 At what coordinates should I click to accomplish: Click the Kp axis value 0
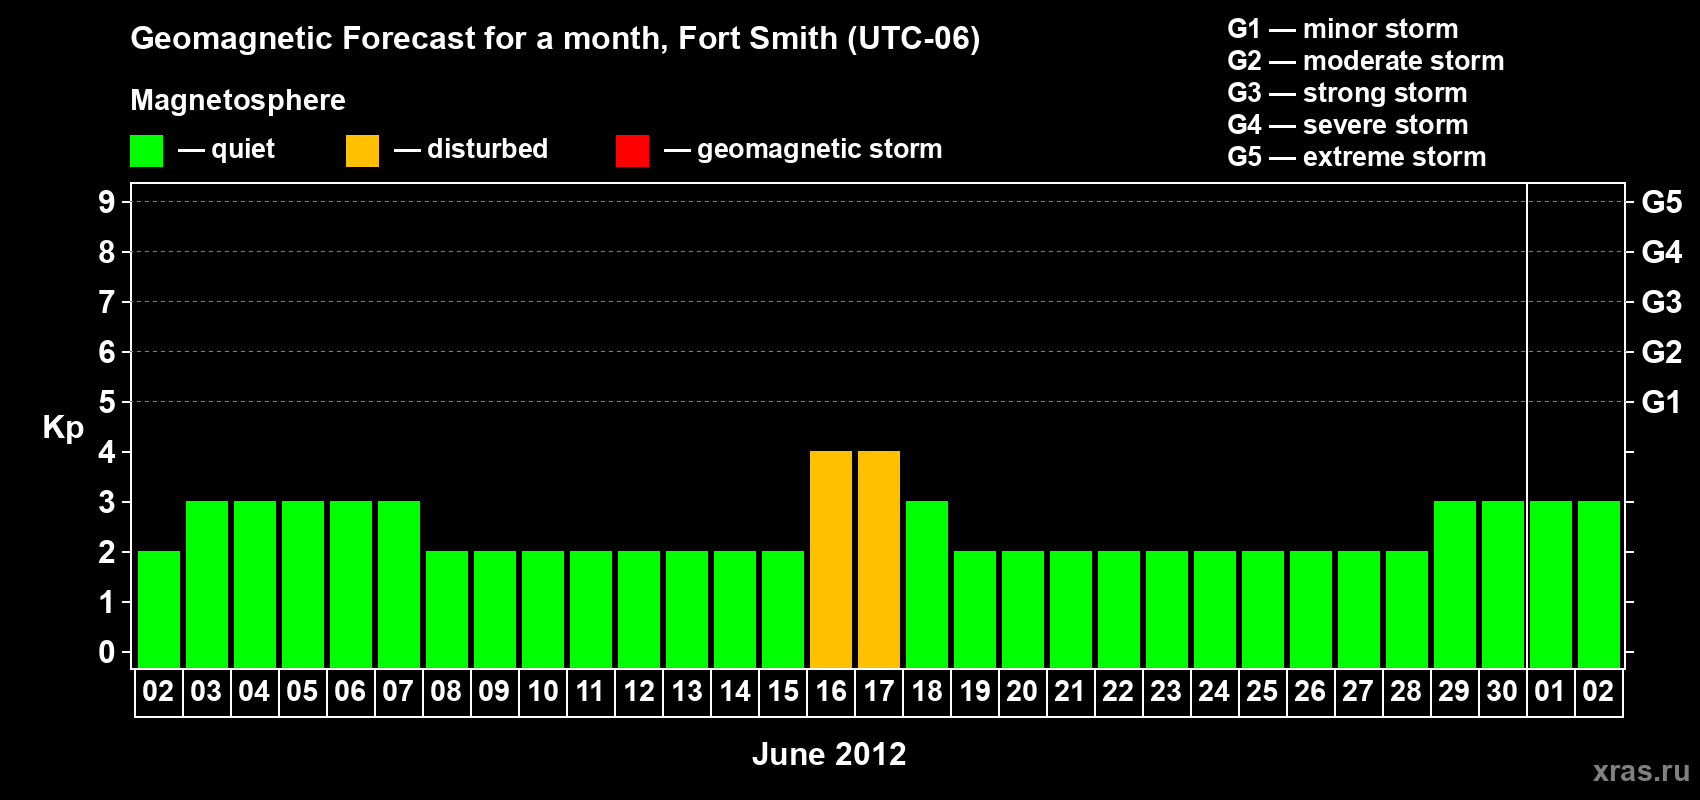click(x=107, y=652)
